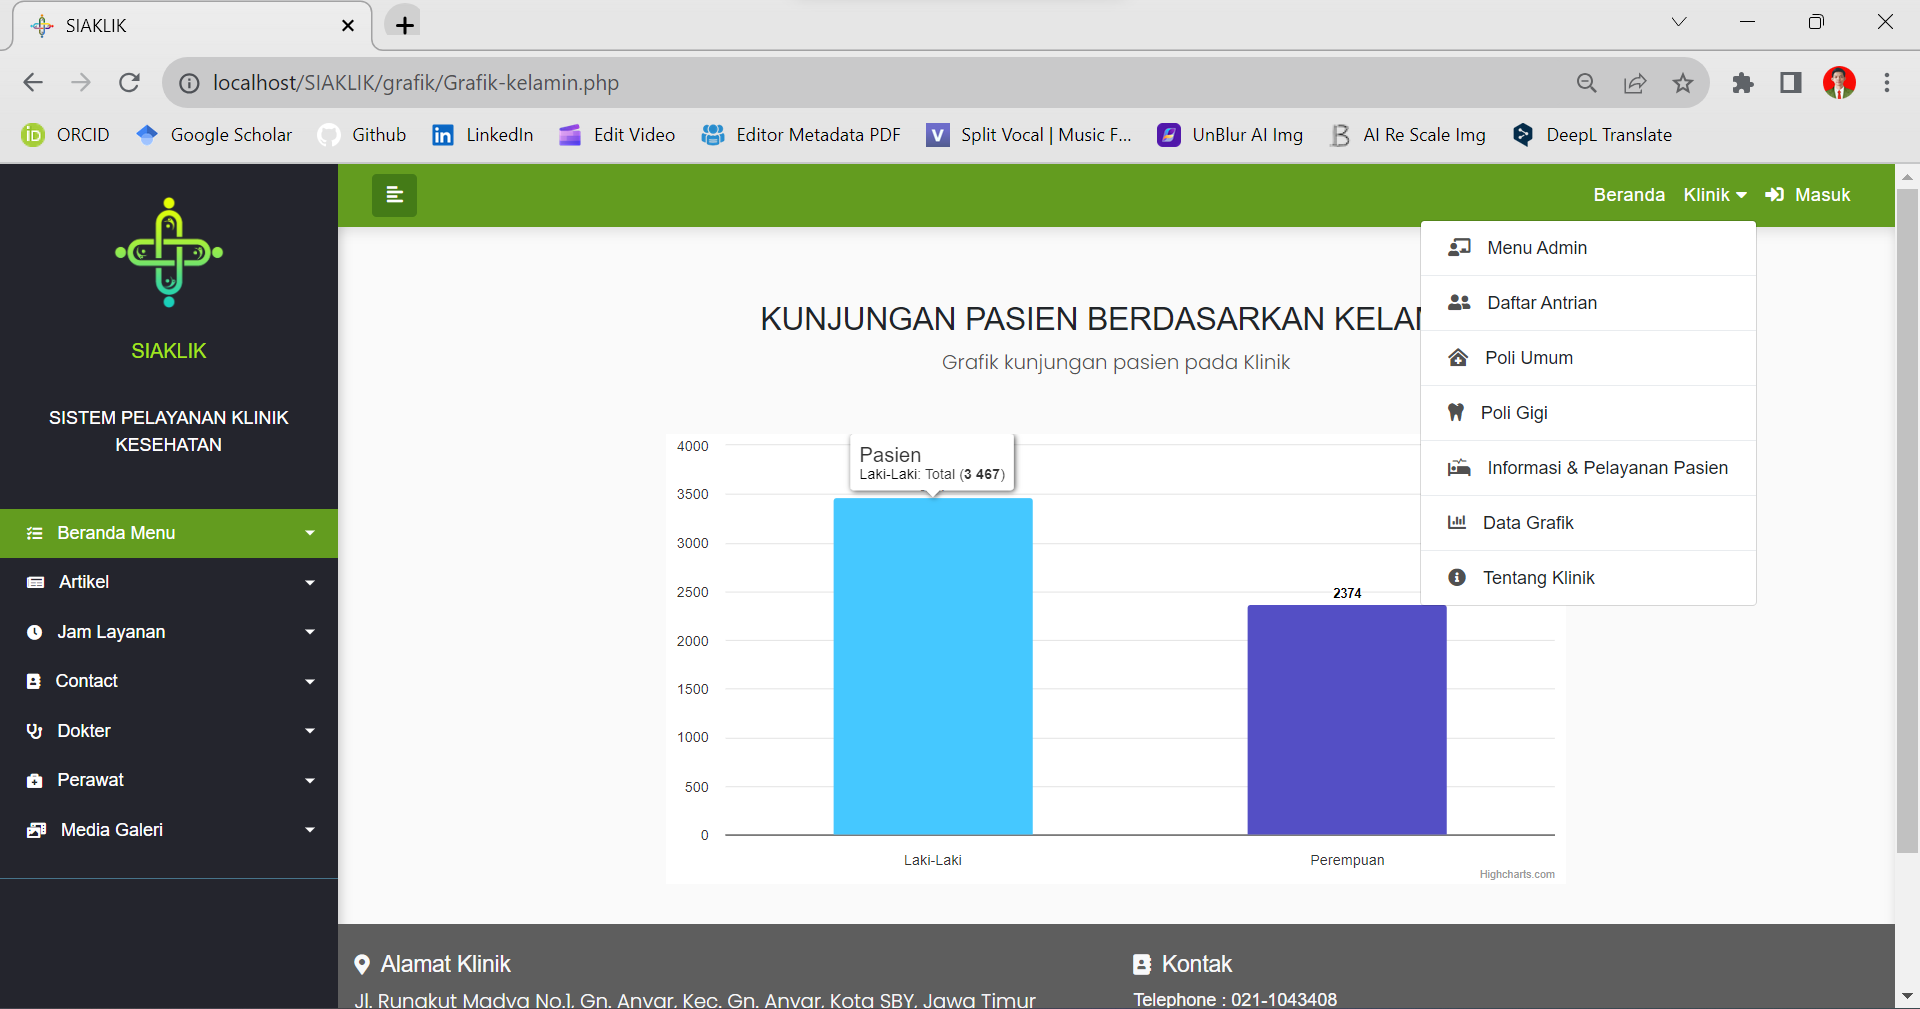Click the Dokter stethoscope icon
The image size is (1920, 1009).
(x=34, y=731)
